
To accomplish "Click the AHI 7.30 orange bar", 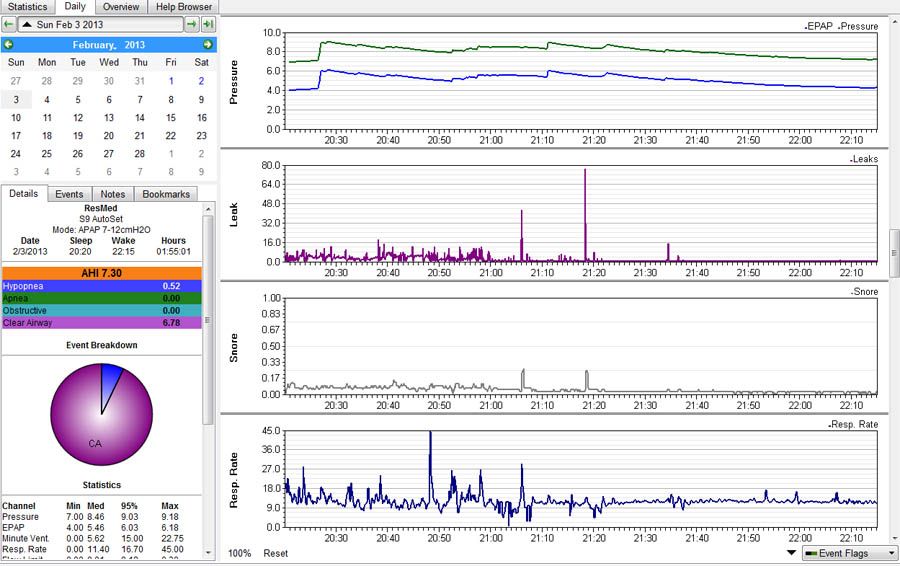I will coord(102,273).
